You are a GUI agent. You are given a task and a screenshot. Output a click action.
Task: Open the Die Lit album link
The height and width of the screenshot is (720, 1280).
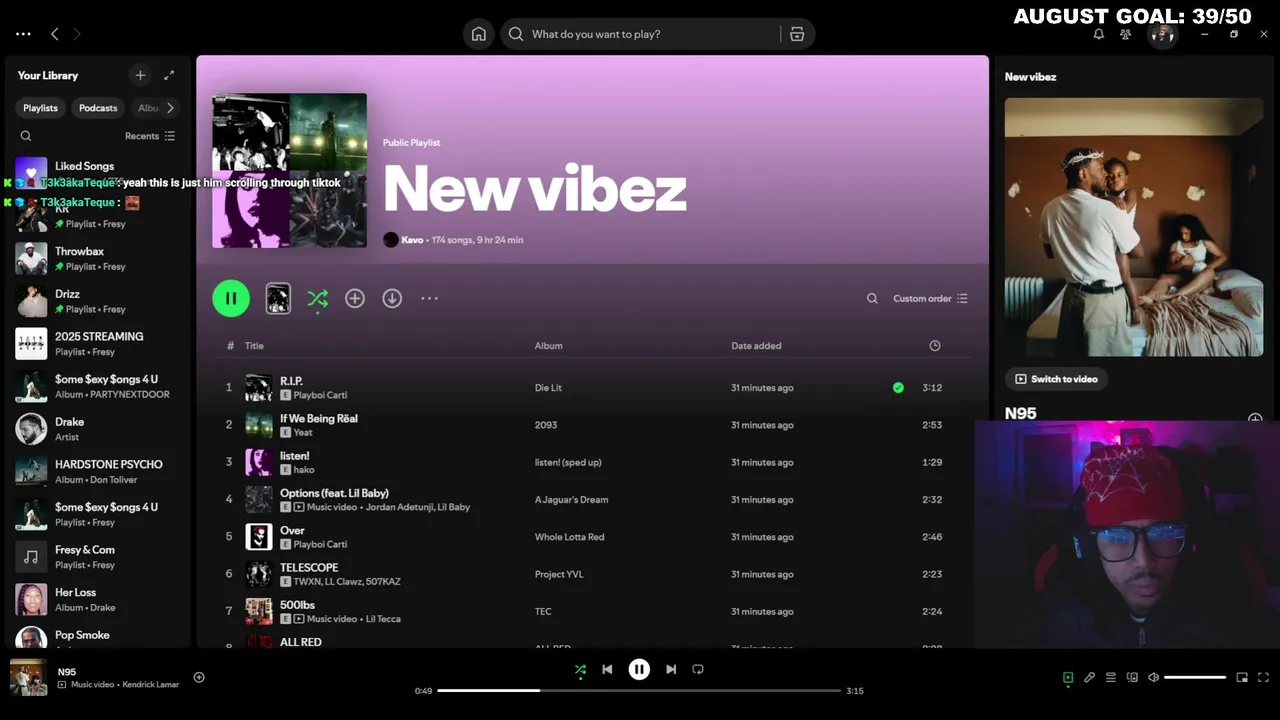(x=547, y=388)
